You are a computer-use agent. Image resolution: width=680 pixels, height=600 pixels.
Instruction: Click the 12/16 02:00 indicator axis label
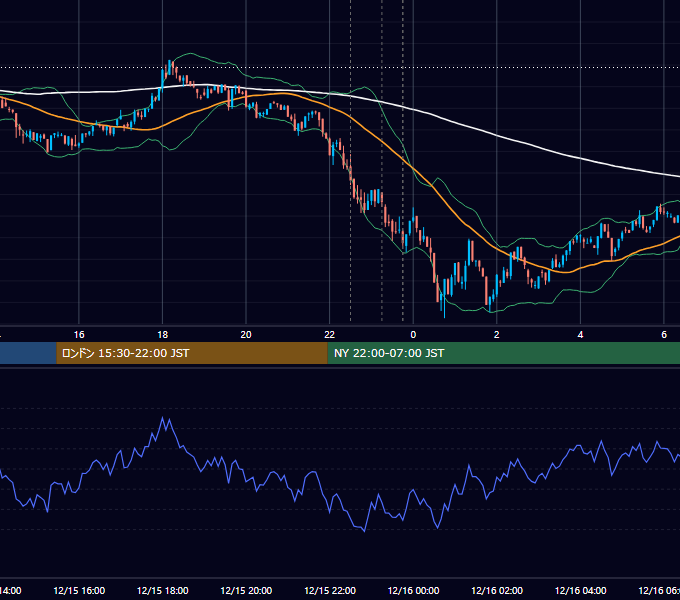pyautogui.click(x=497, y=590)
